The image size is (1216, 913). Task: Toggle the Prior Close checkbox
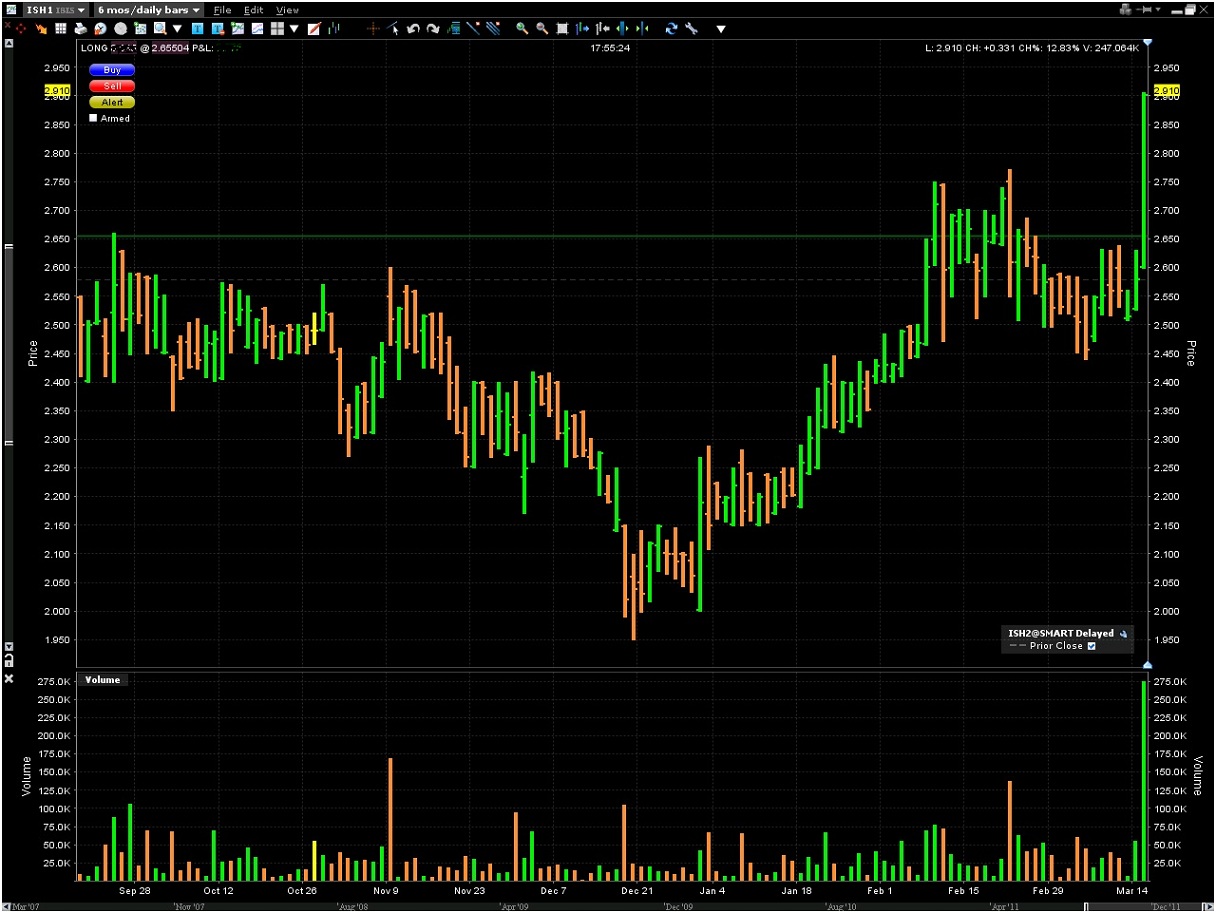click(1092, 645)
